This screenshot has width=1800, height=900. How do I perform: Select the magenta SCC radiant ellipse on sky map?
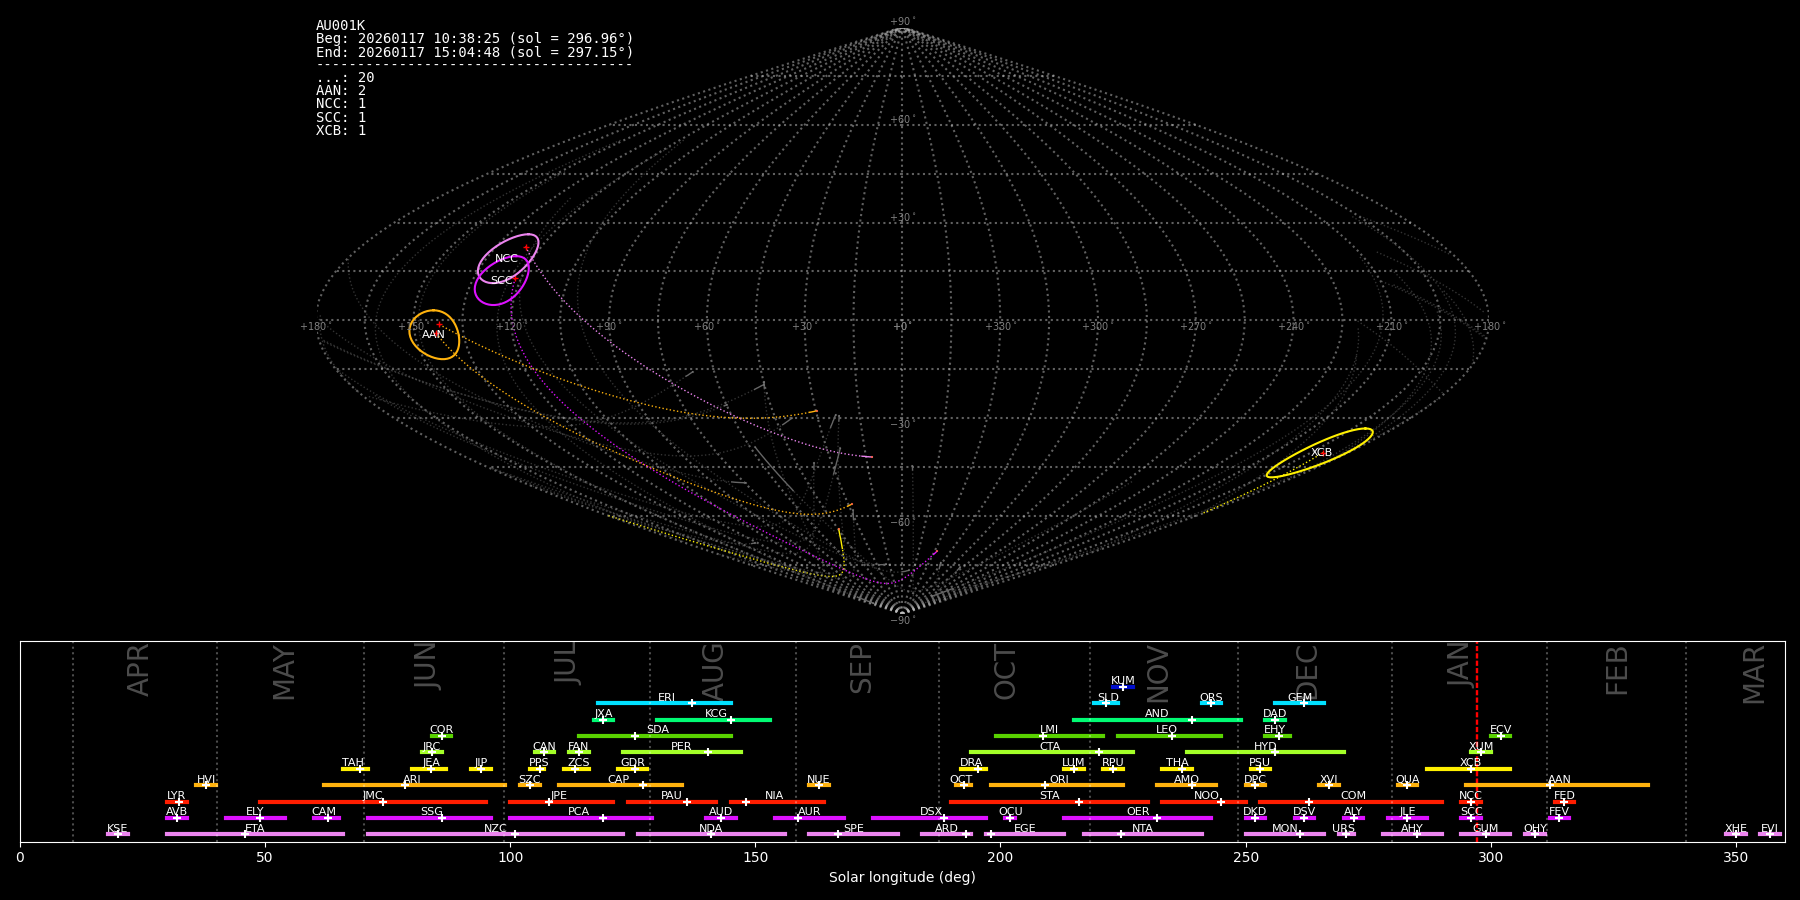[502, 280]
